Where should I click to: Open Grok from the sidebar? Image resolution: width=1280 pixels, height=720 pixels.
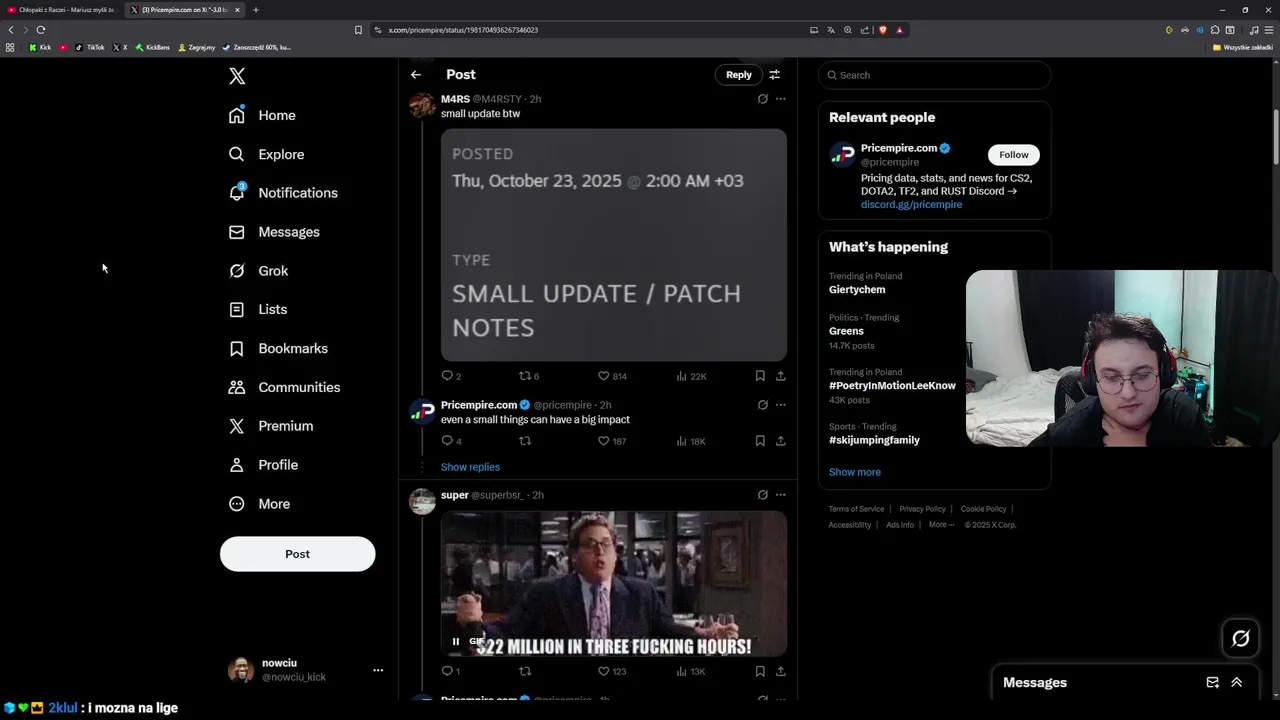point(258,271)
